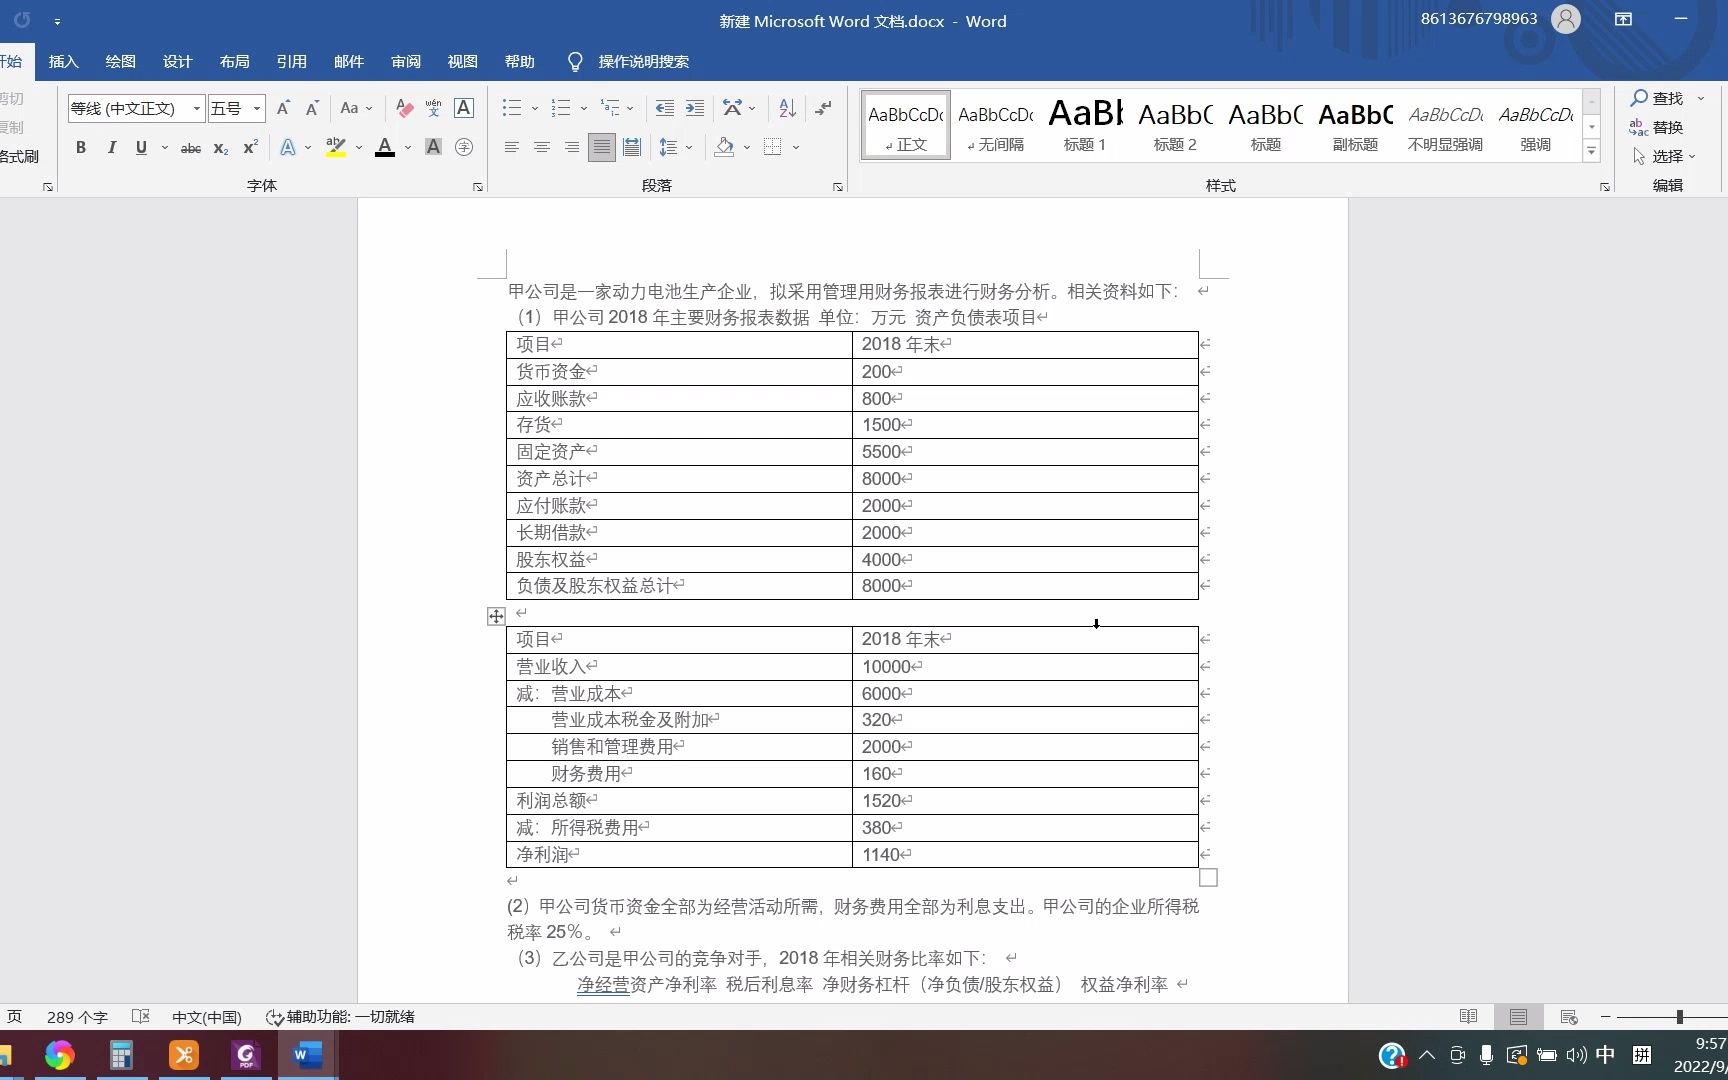Click the borders icon
The height and width of the screenshot is (1080, 1728).
click(773, 147)
